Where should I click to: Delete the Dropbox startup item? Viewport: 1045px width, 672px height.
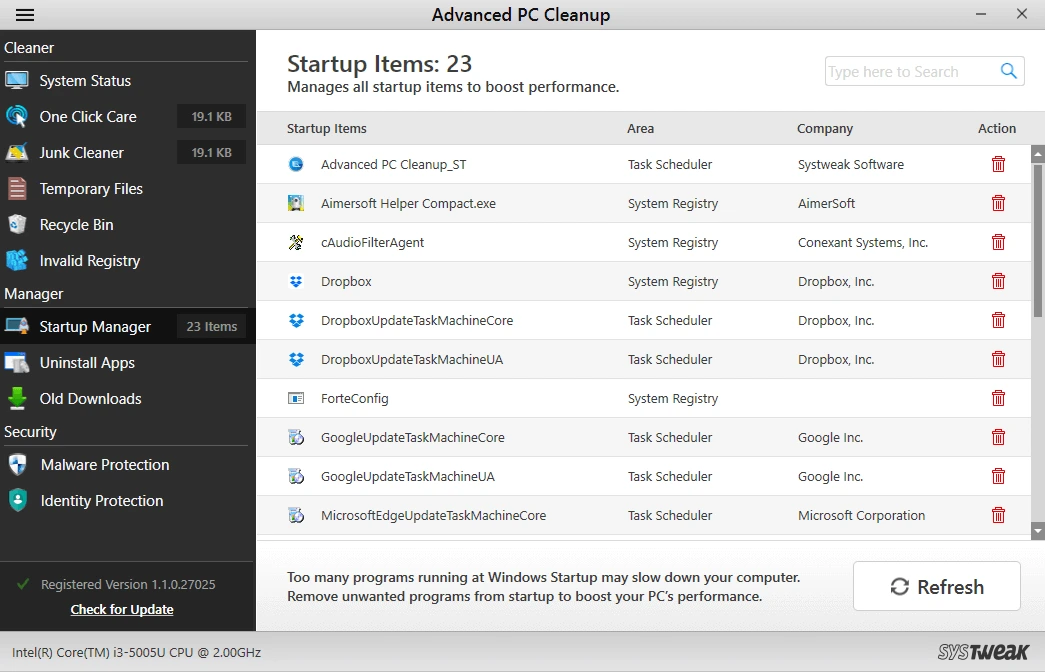pyautogui.click(x=998, y=281)
